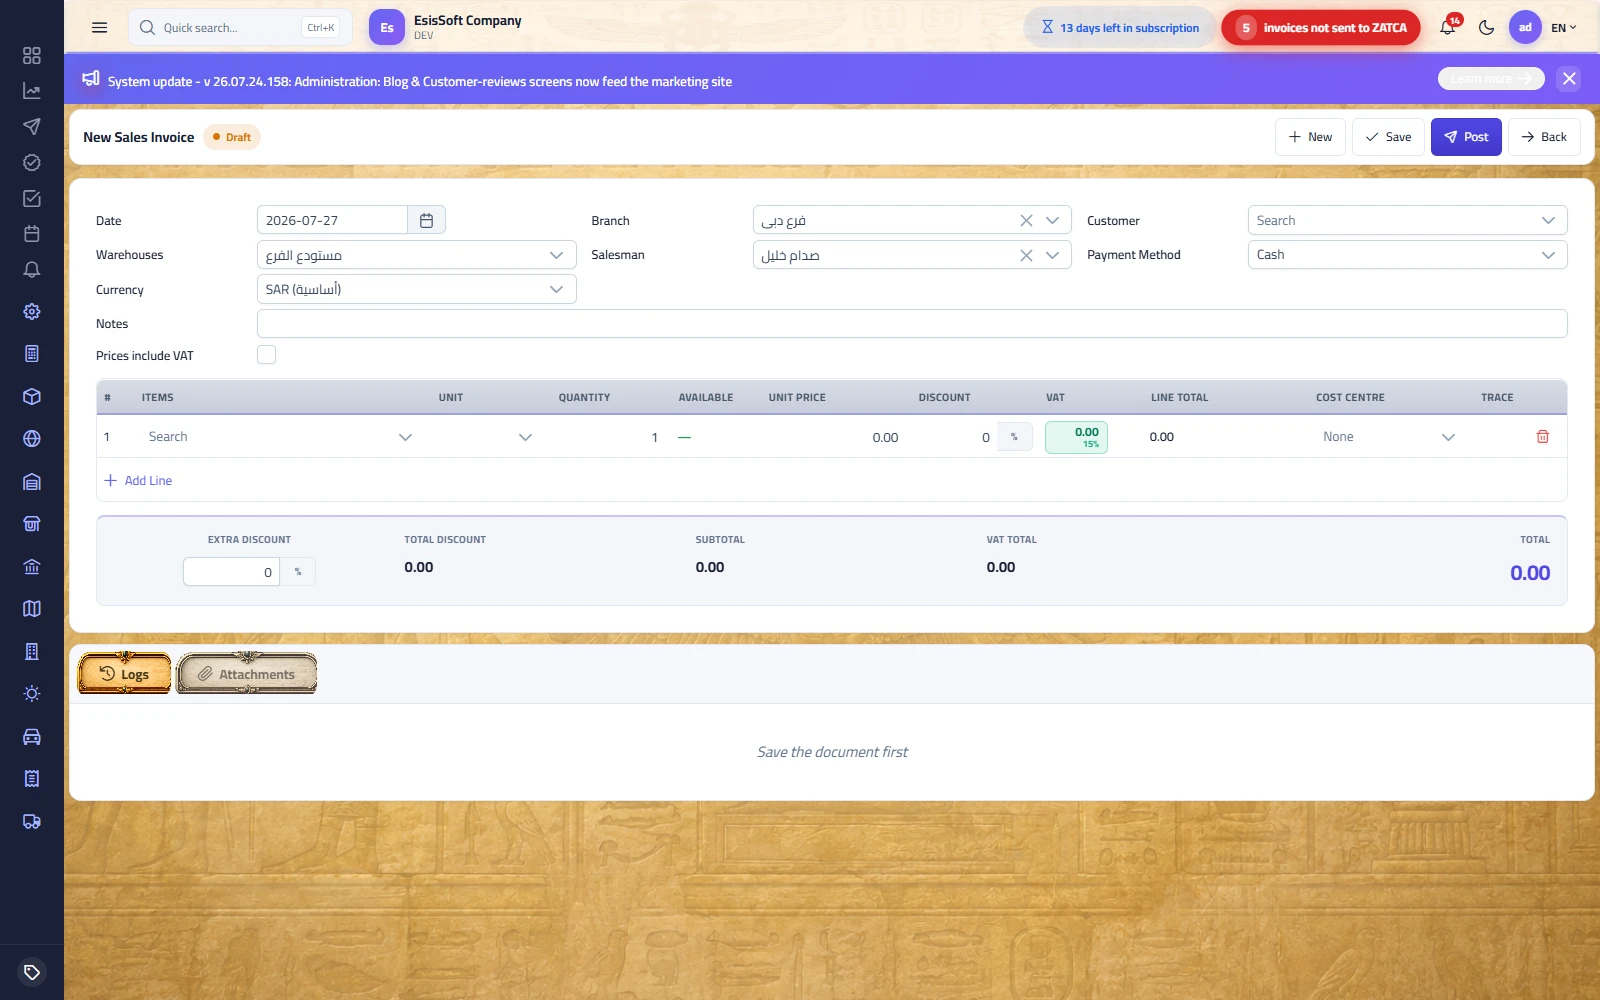The height and width of the screenshot is (1000, 1600).
Task: Toggle dark mode moon icon
Action: [1487, 28]
